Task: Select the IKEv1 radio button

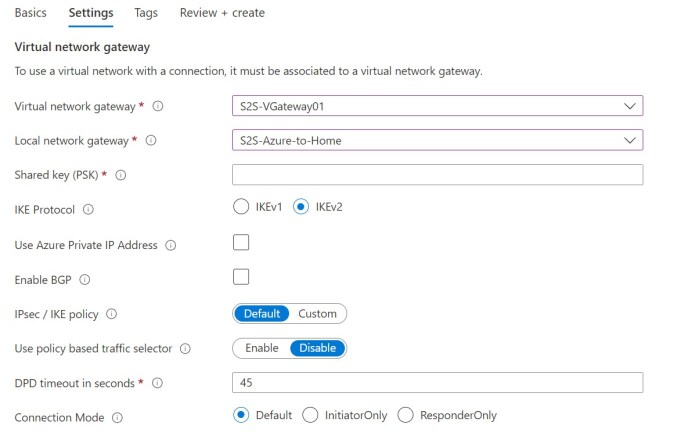Action: pyautogui.click(x=240, y=207)
